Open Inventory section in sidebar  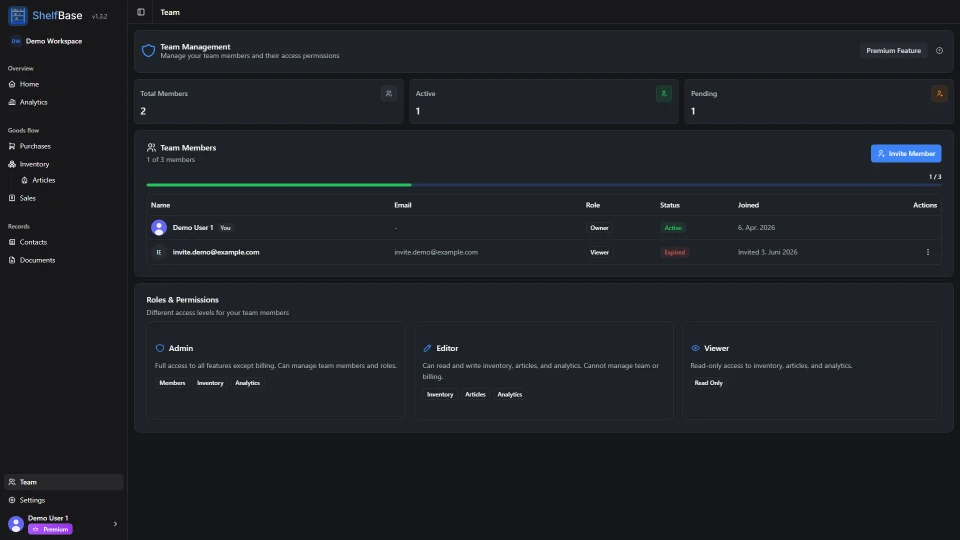point(63,164)
